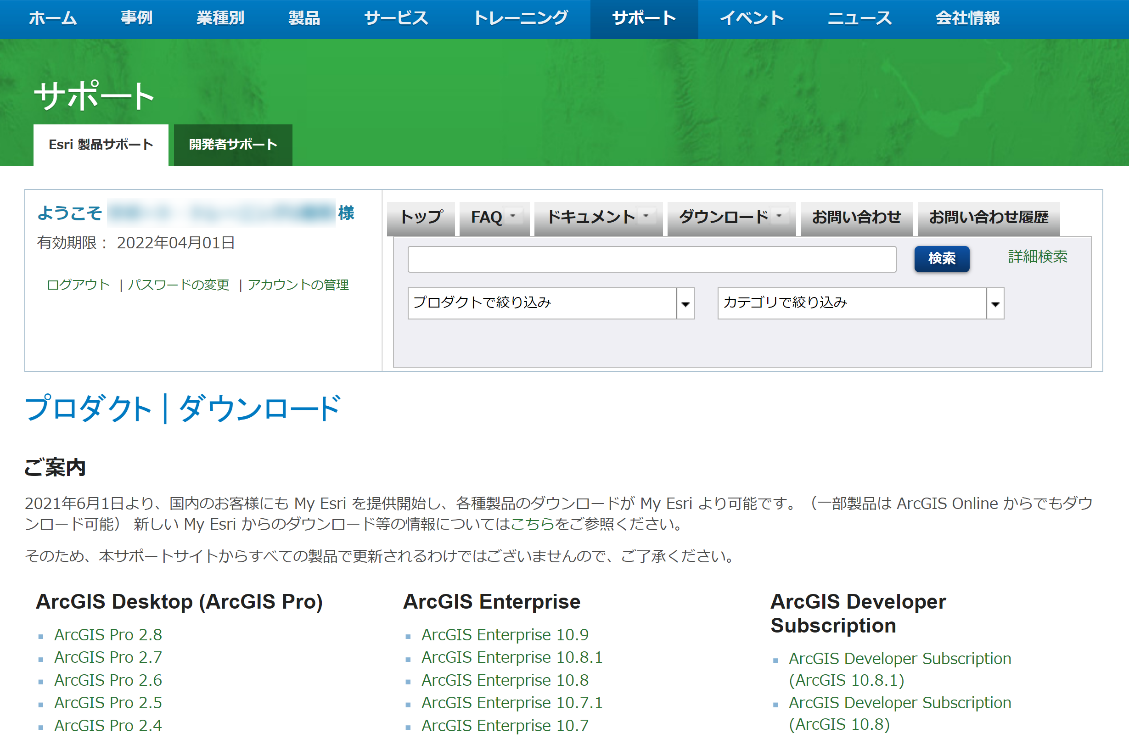Open the ホーム menu item
1129x739 pixels.
click(53, 18)
